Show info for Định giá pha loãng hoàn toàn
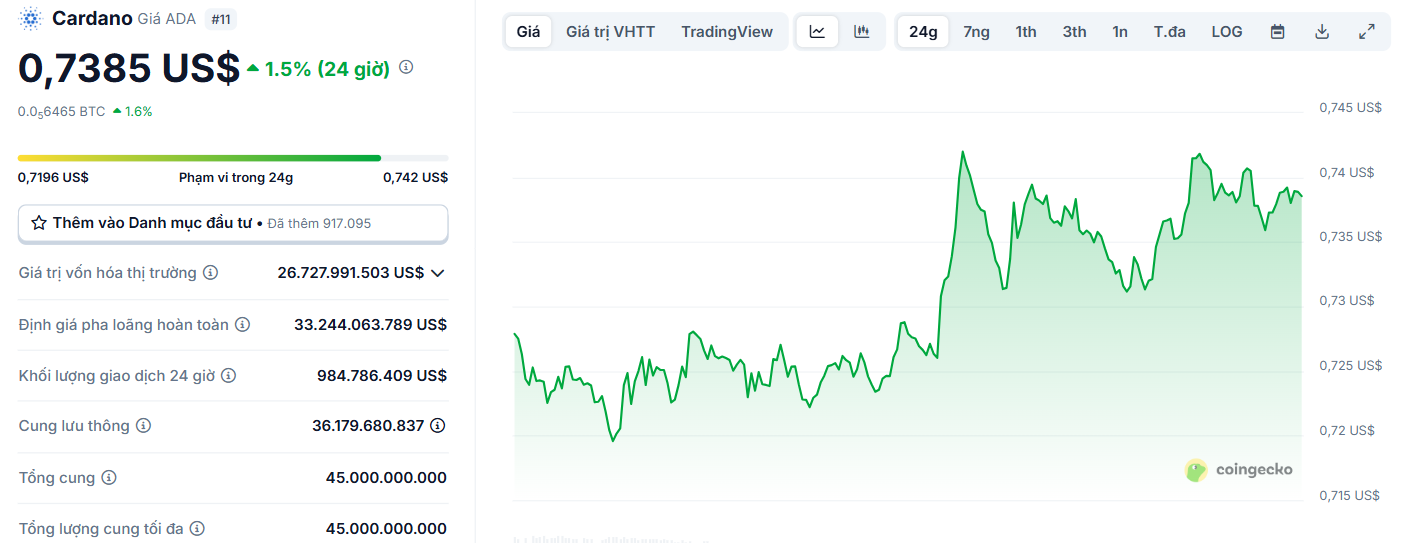 pyautogui.click(x=242, y=325)
